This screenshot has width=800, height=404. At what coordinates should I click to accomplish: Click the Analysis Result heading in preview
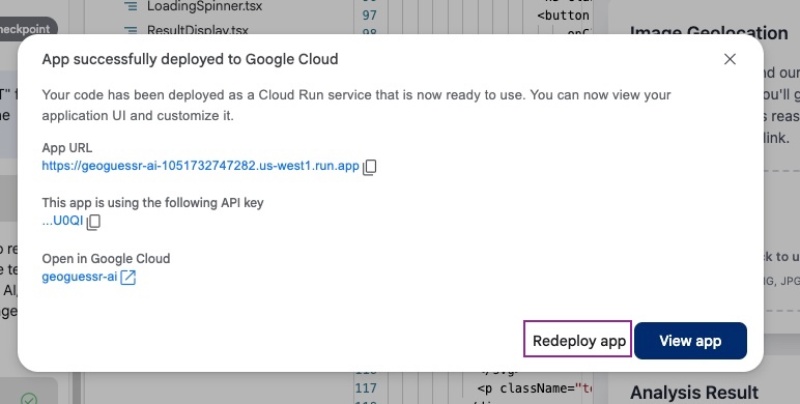coord(694,393)
